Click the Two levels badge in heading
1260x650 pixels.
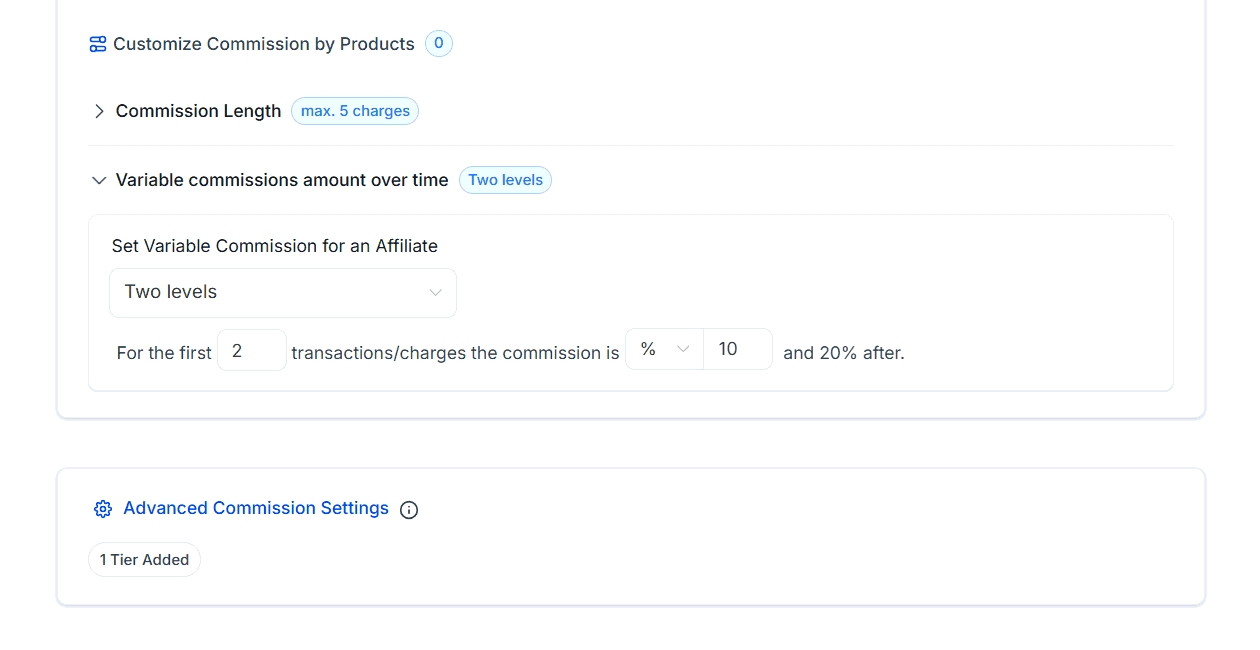point(505,180)
